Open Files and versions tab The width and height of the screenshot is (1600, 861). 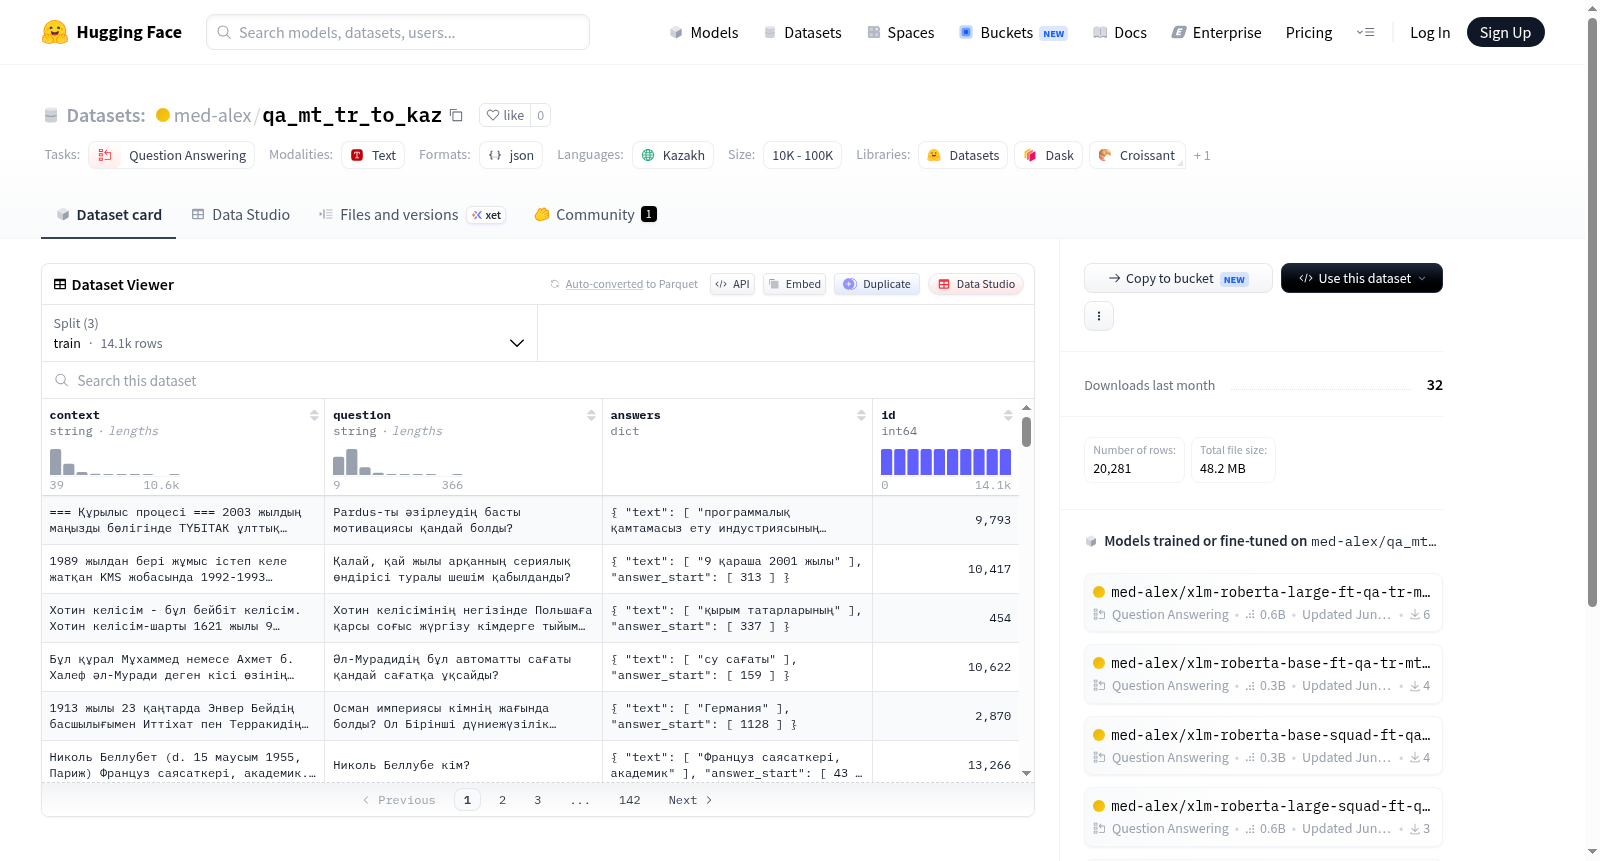coord(412,214)
